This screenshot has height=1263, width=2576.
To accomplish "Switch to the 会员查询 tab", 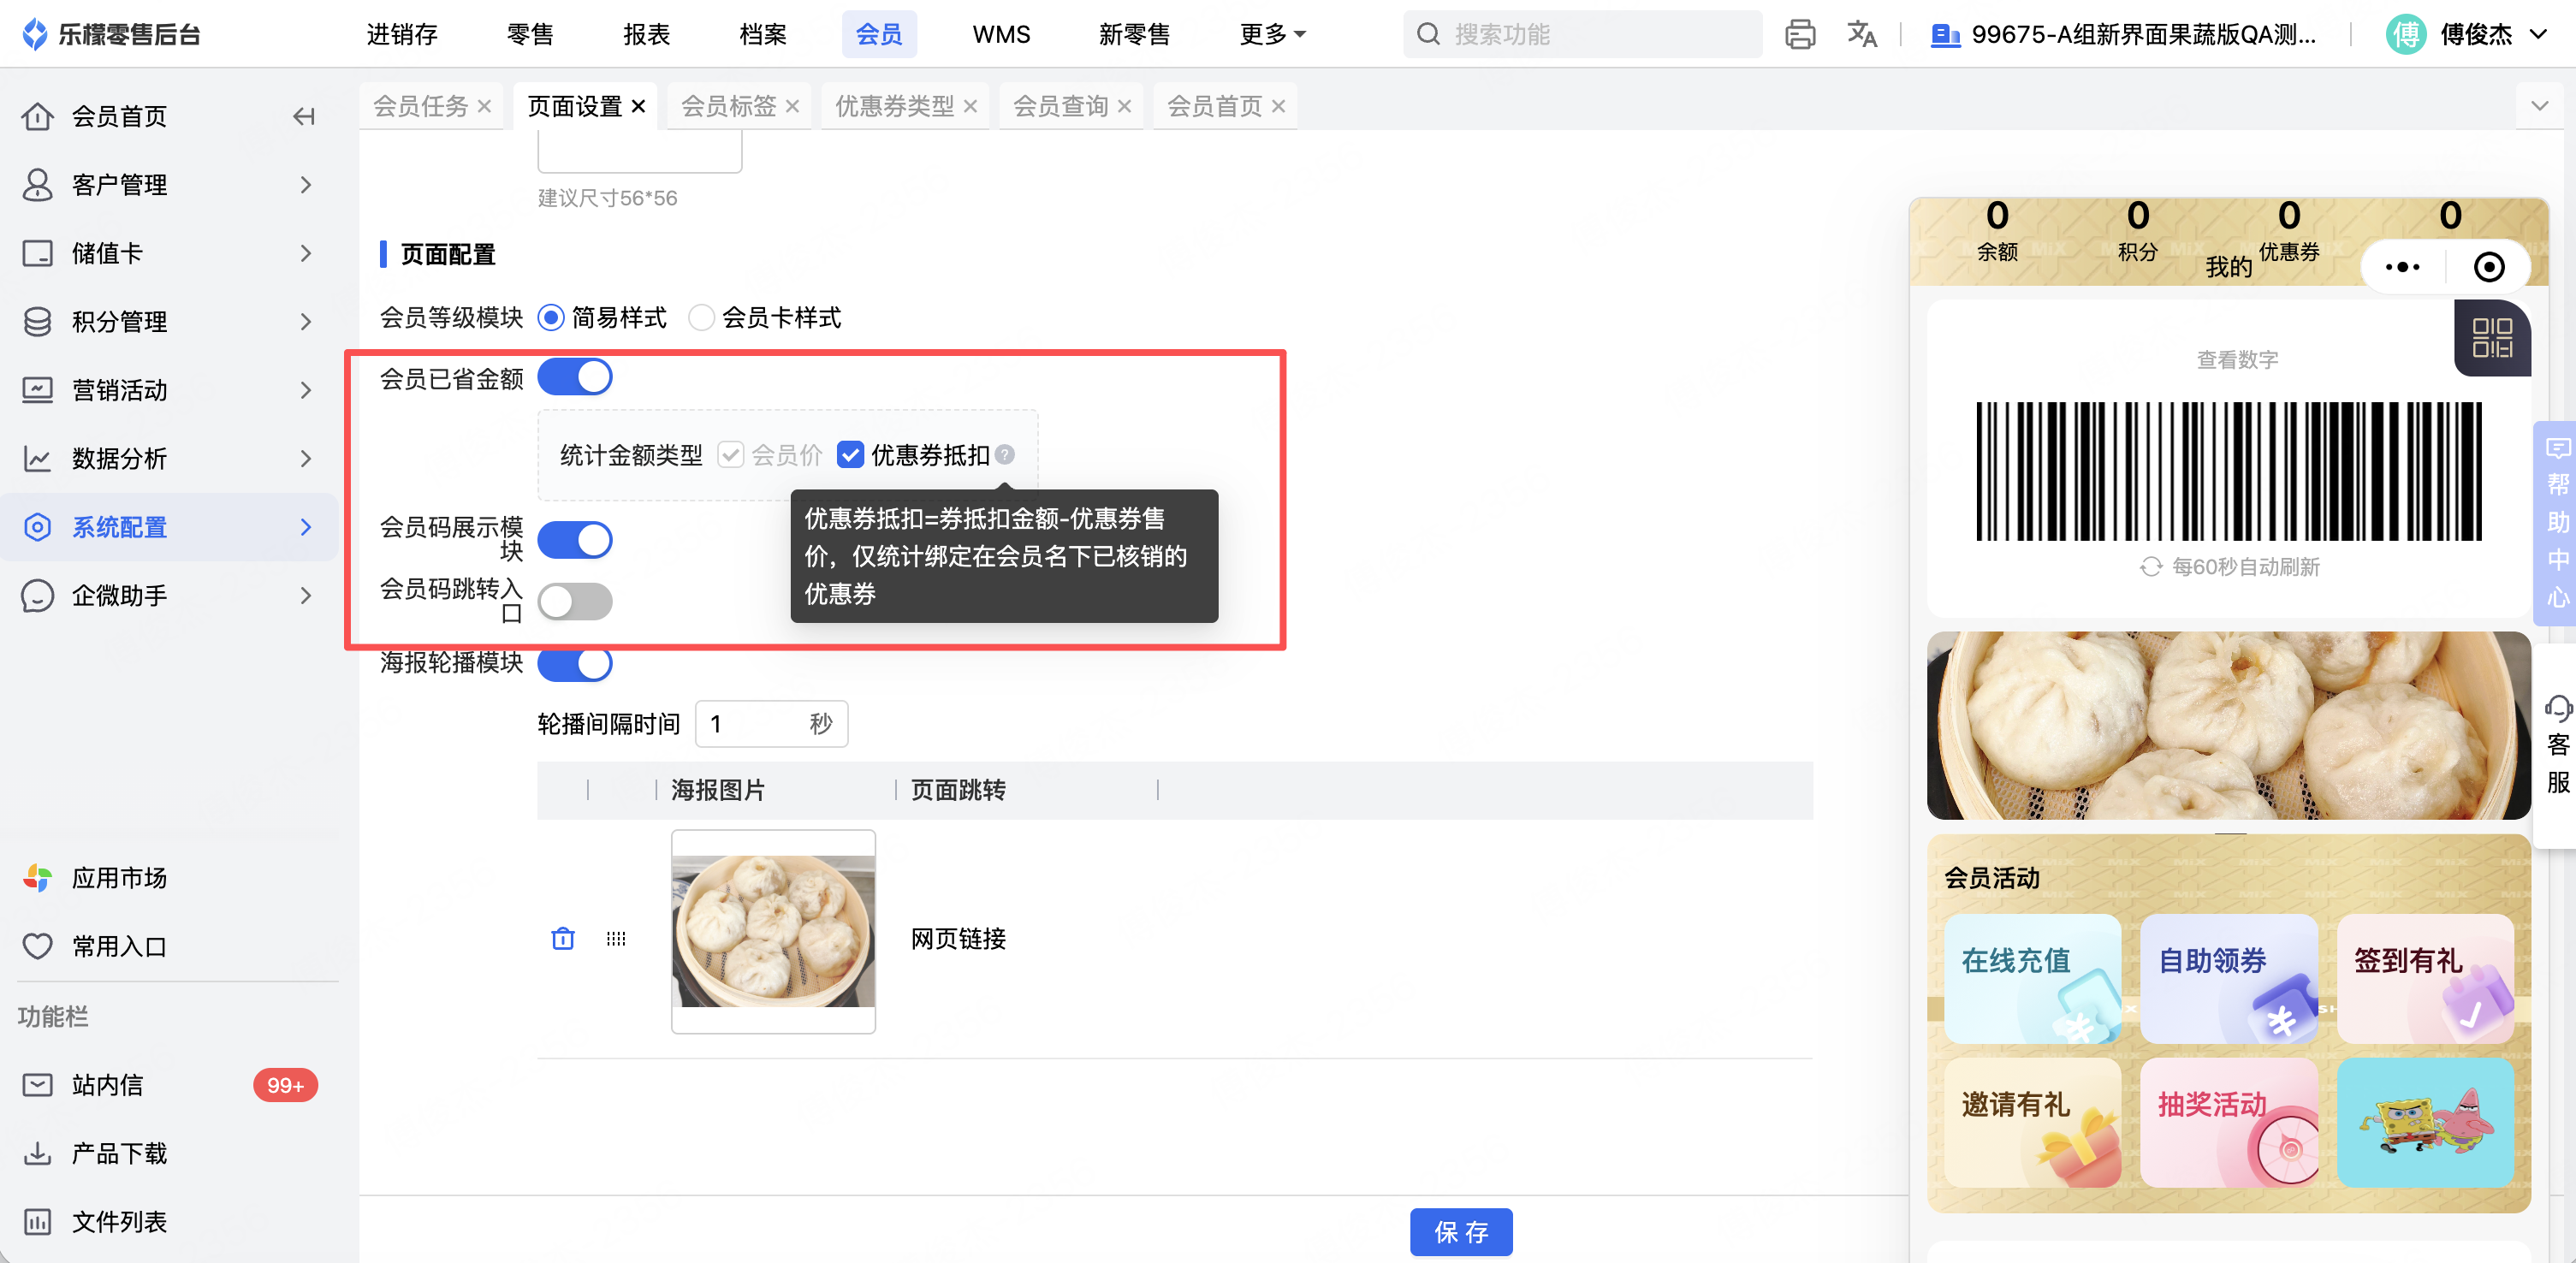I will [1060, 106].
